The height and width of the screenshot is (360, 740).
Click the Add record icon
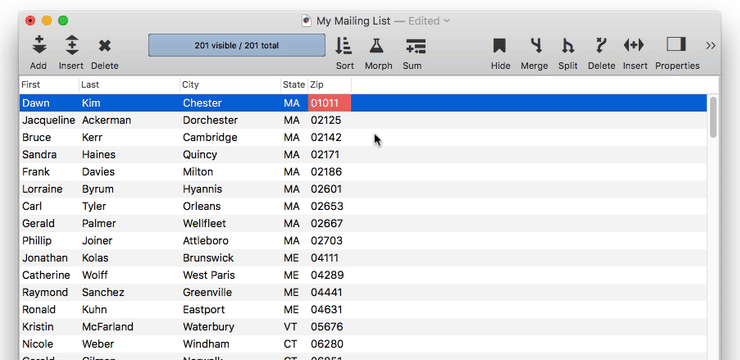(x=39, y=45)
